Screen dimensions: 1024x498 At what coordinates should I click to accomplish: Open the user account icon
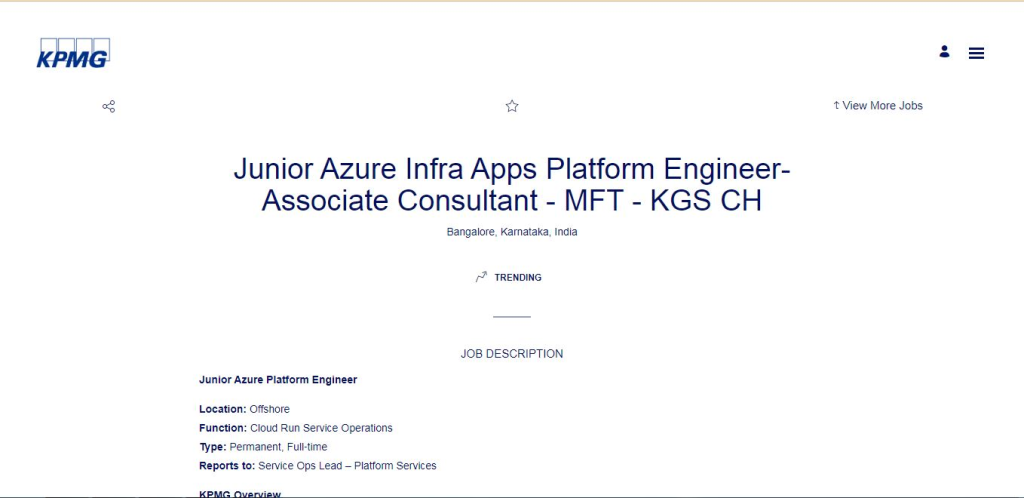944,52
